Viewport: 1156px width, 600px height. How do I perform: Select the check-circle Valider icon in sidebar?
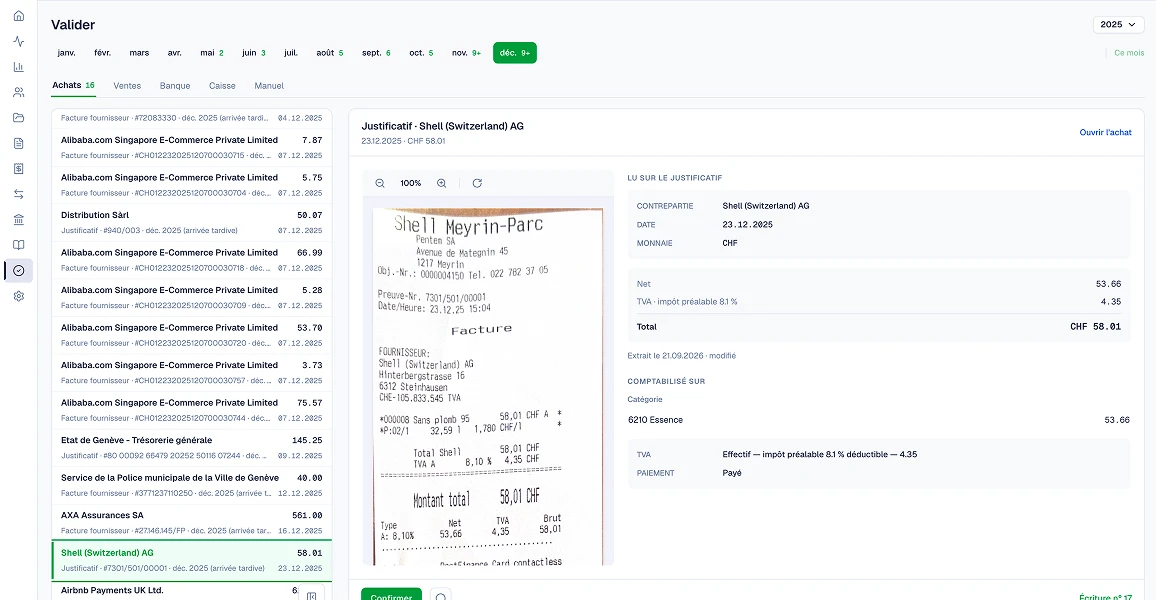tap(19, 271)
